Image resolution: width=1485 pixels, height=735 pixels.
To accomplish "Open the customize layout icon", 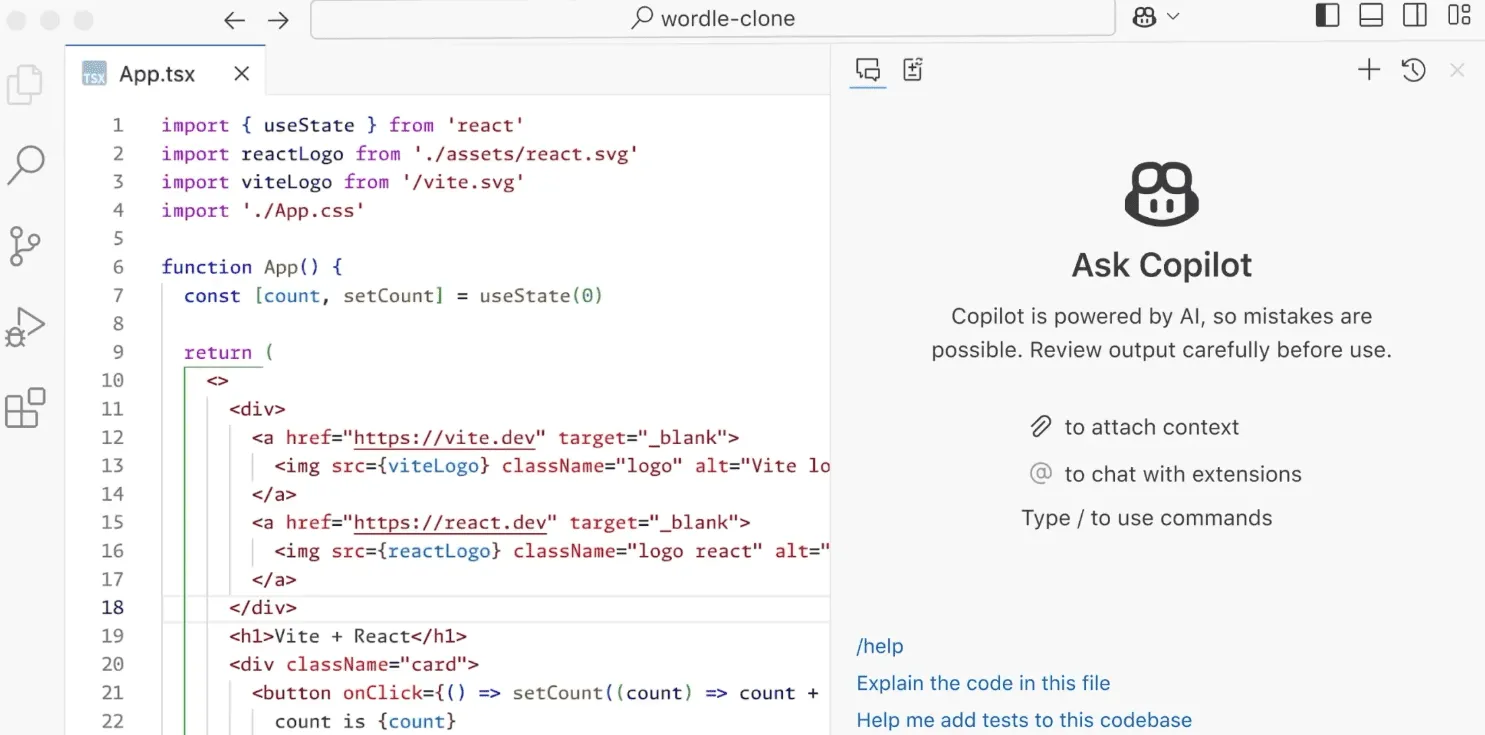I will click(1459, 16).
